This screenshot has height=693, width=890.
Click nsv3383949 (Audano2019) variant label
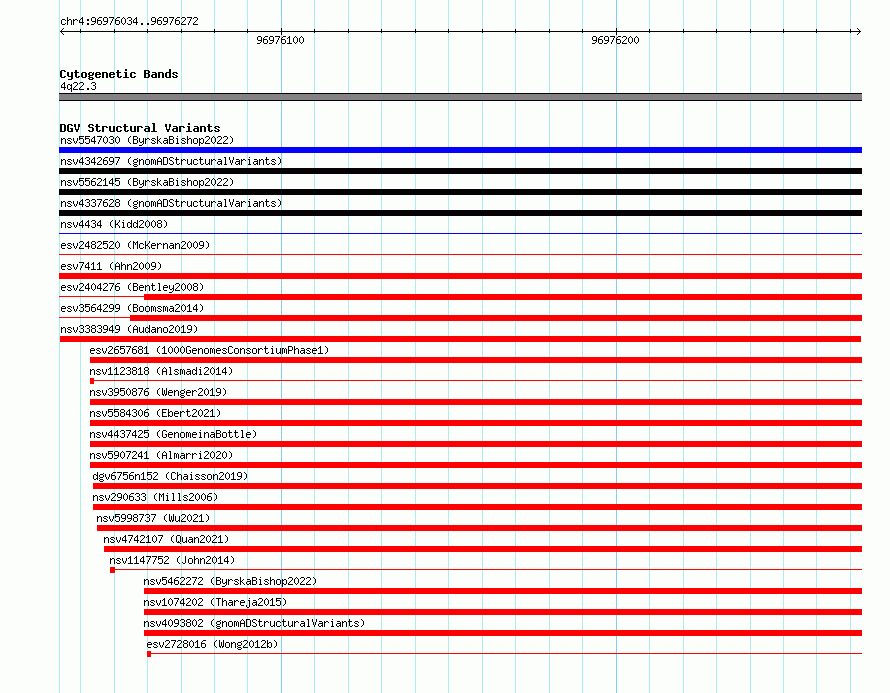tap(129, 329)
